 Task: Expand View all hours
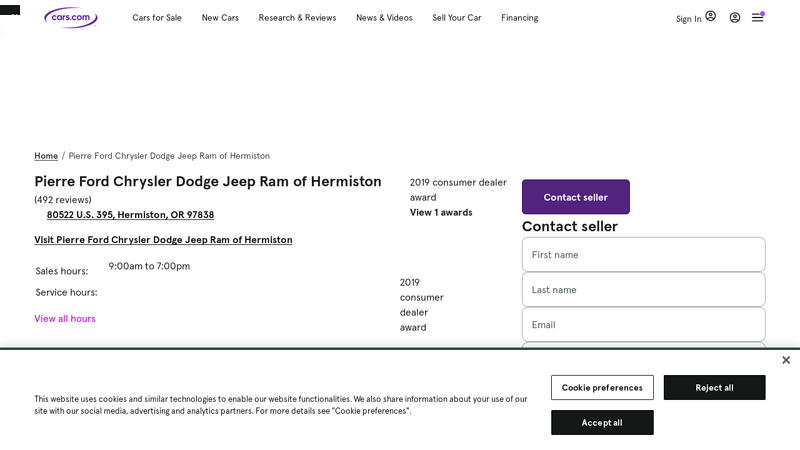click(65, 318)
